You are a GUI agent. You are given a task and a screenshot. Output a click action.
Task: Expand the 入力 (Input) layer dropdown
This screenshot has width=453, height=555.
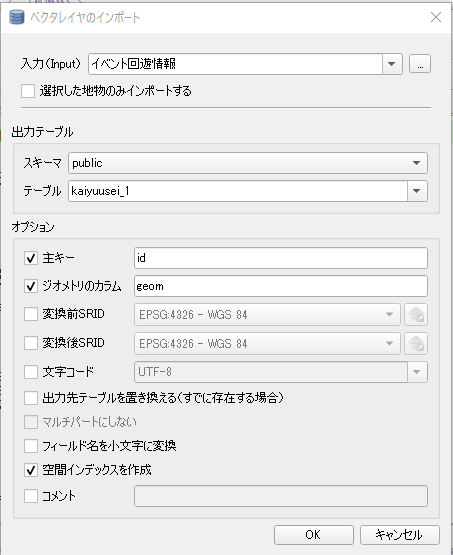[x=392, y=64]
